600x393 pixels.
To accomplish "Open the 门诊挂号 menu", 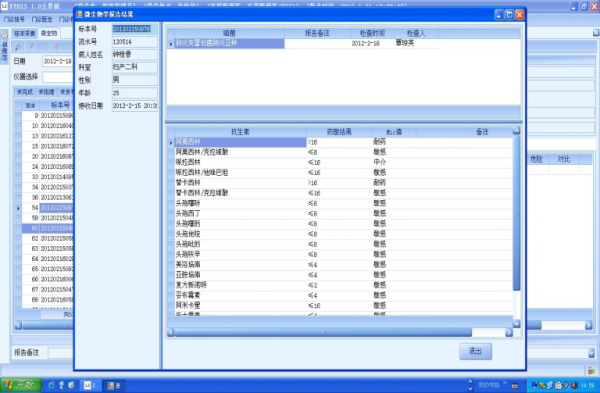I will 14,19.
